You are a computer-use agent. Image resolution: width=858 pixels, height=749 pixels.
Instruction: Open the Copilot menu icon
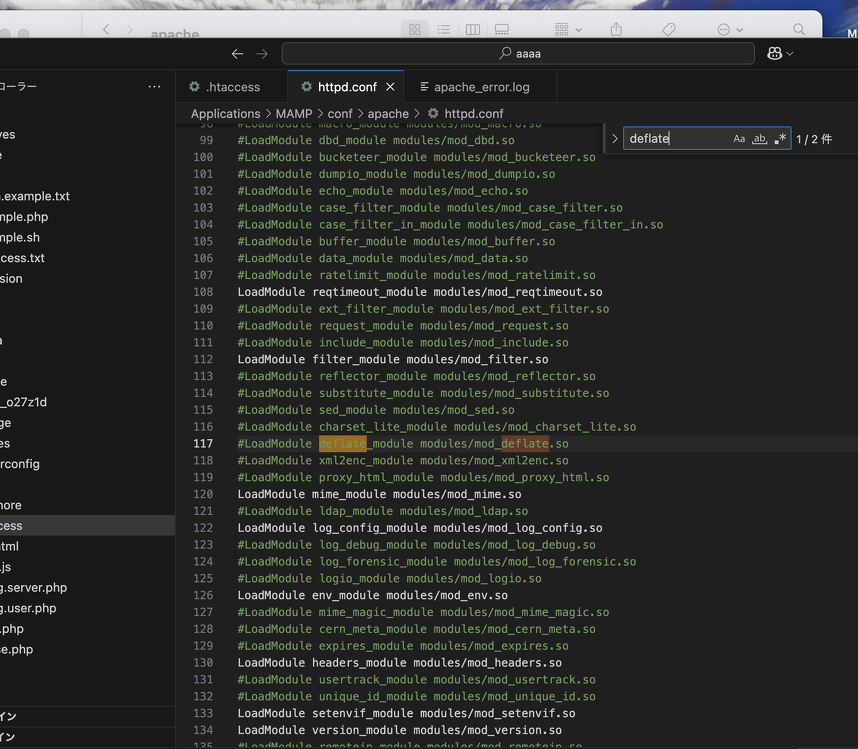click(x=774, y=53)
